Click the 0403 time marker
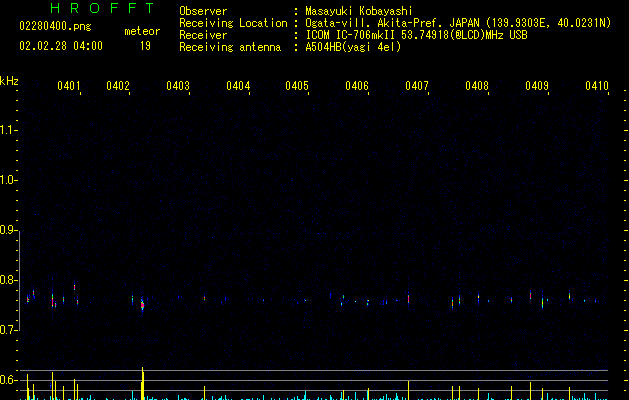629x400 pixels. click(178, 86)
